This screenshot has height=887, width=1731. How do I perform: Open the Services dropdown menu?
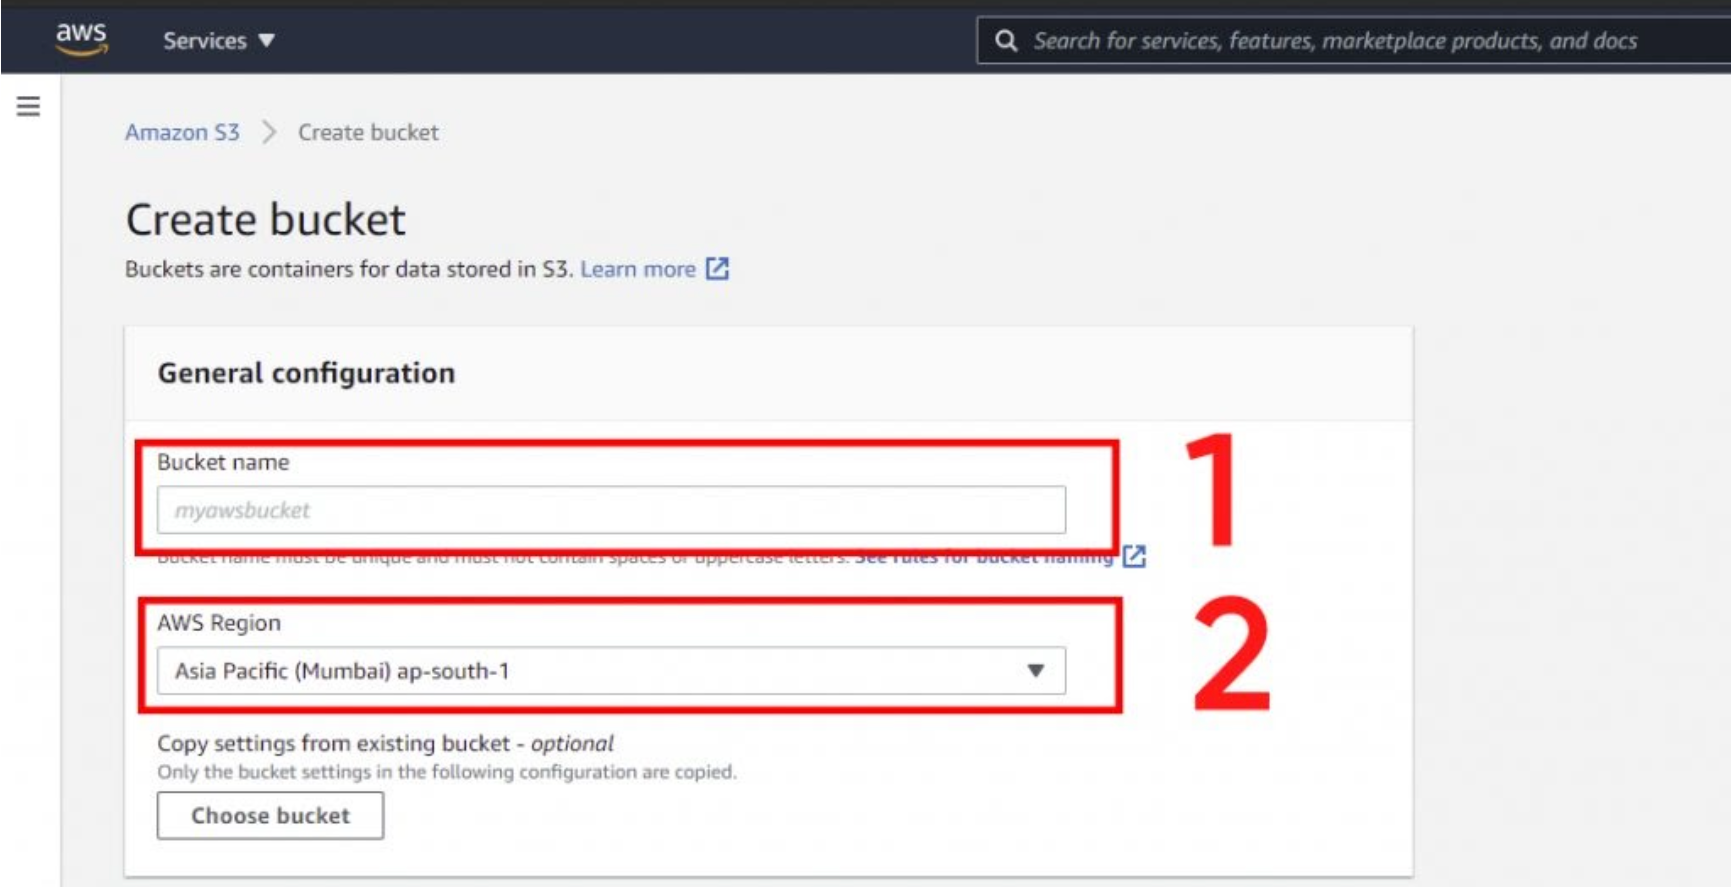pyautogui.click(x=219, y=41)
